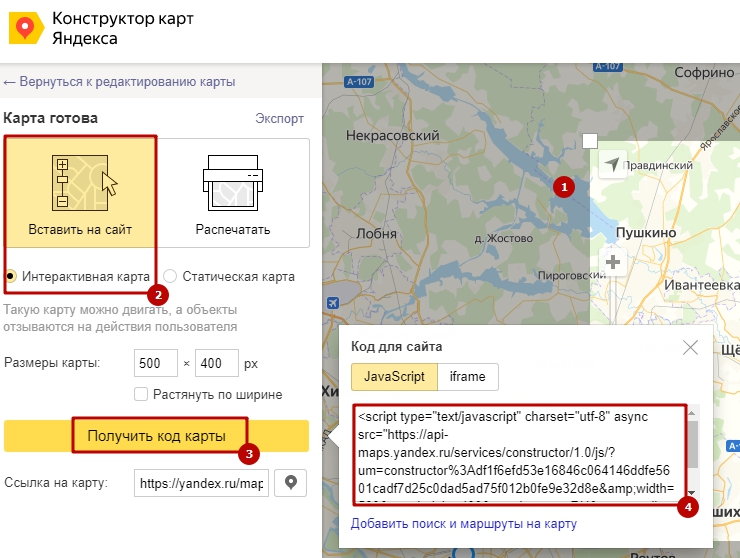Open Добавить поиск и маршруты на карту link
Screen dimensions: 740x558
click(x=463, y=523)
